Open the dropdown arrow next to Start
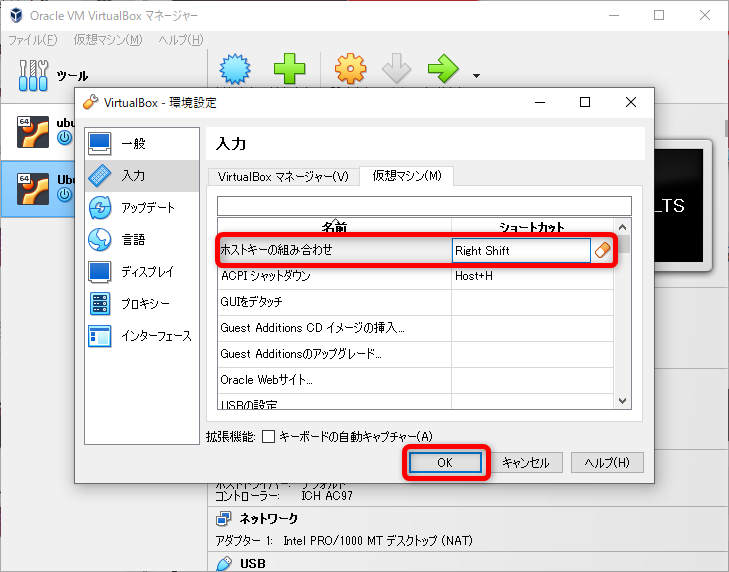 pos(476,75)
